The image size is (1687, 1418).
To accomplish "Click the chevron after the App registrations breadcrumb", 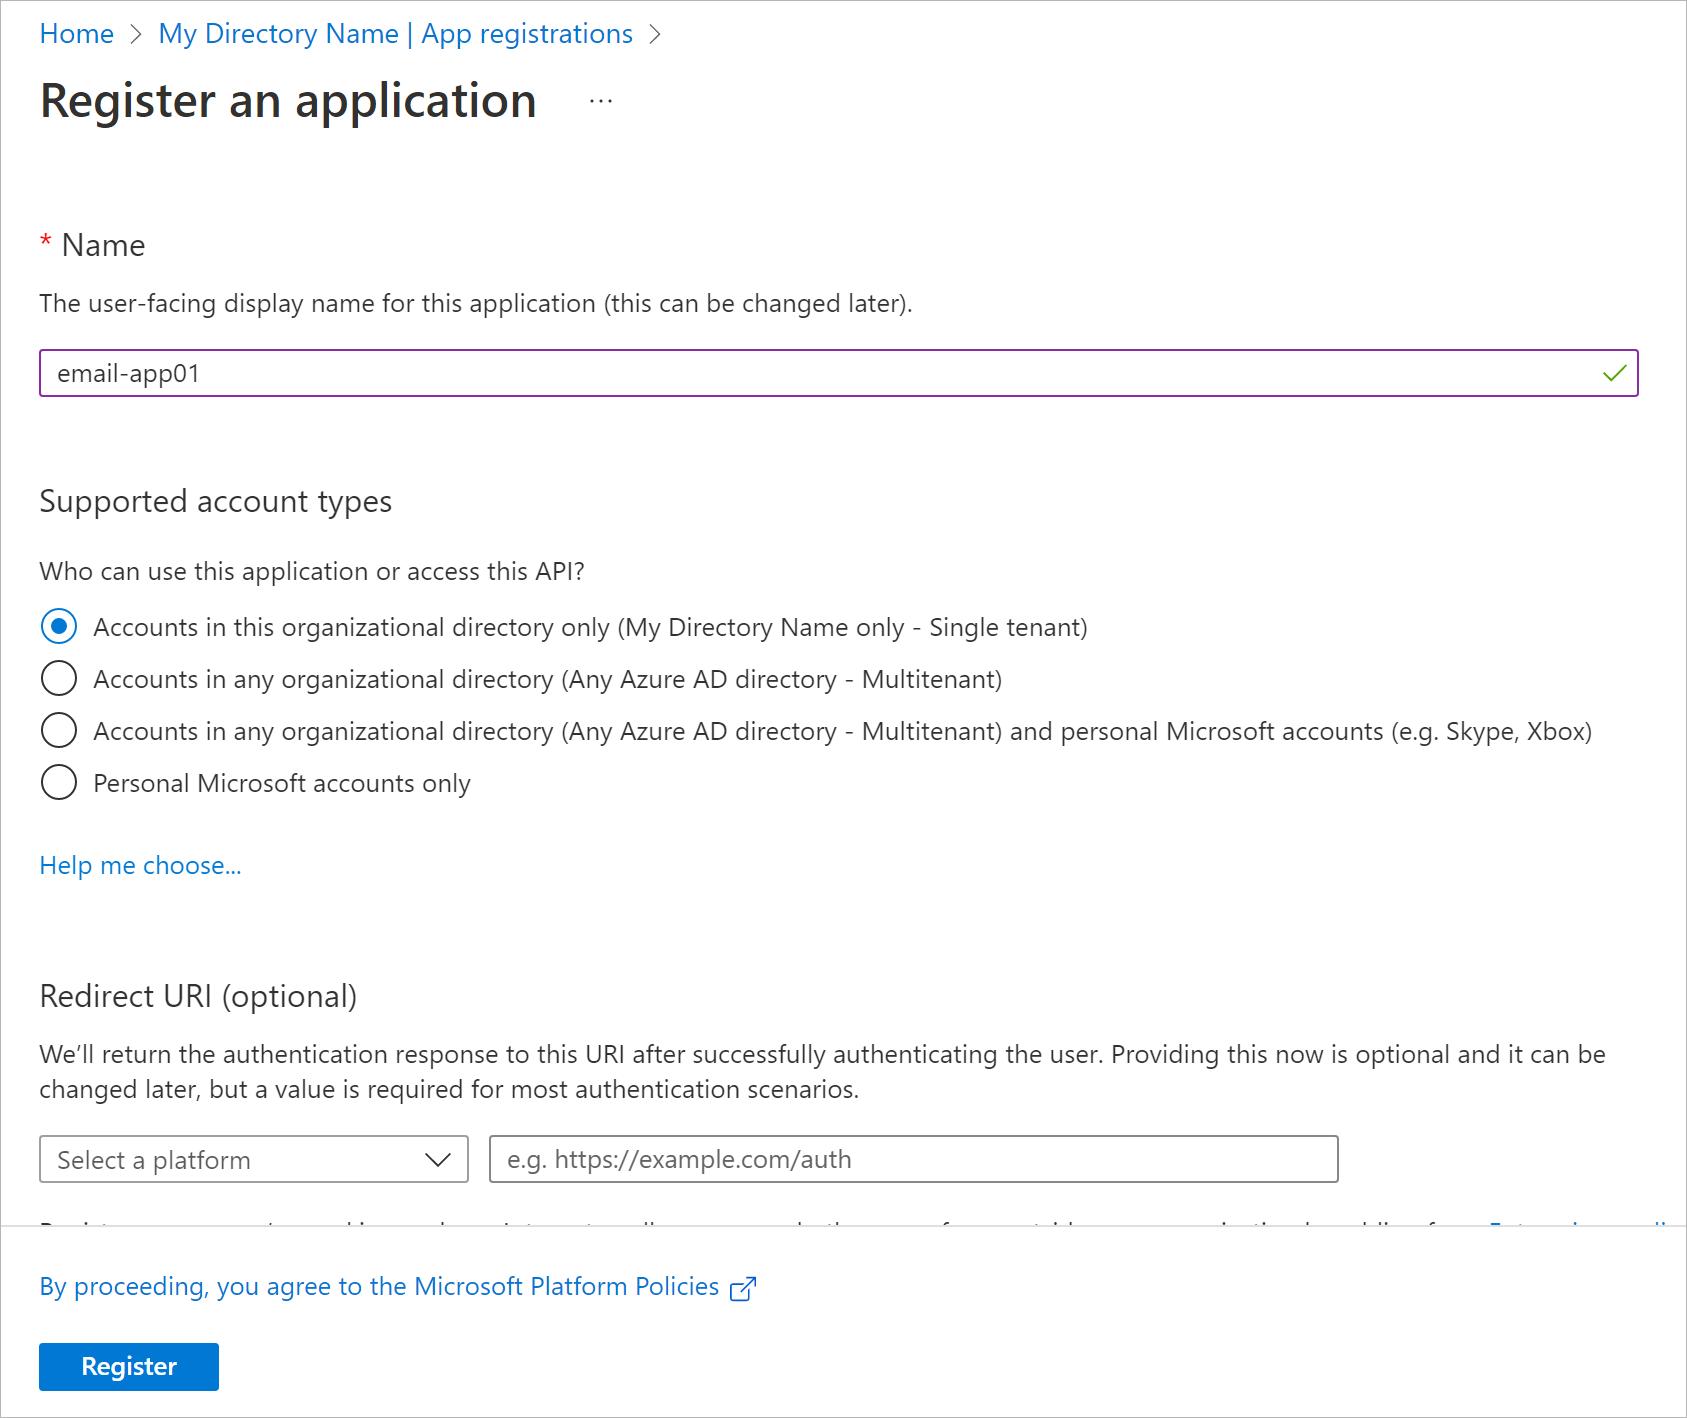I will click(x=657, y=33).
